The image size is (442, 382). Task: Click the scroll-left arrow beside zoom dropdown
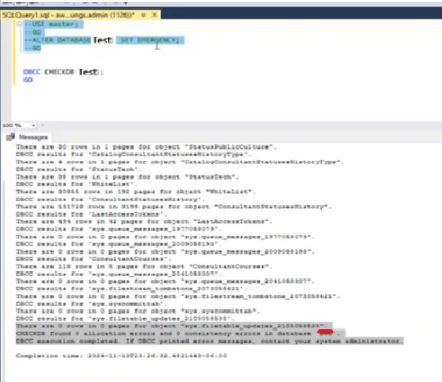pyautogui.click(x=42, y=125)
